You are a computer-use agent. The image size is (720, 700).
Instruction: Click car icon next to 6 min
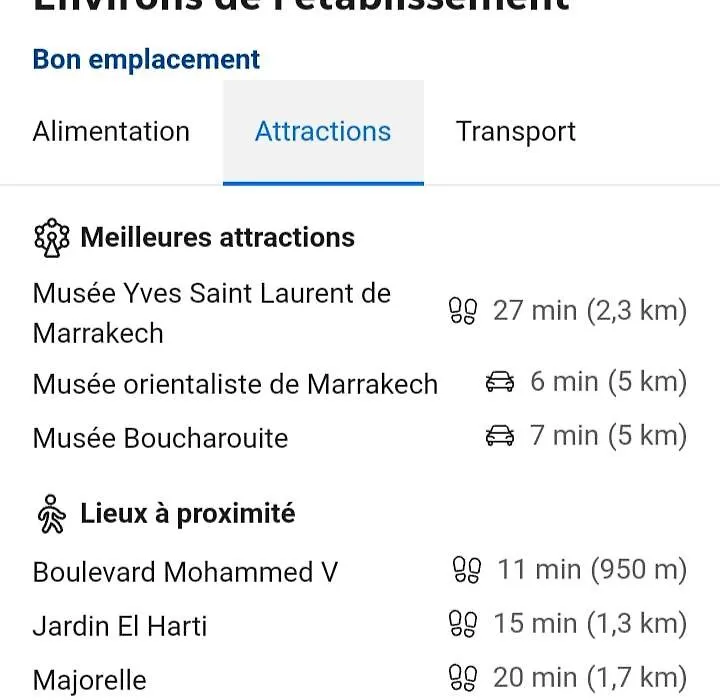(500, 381)
